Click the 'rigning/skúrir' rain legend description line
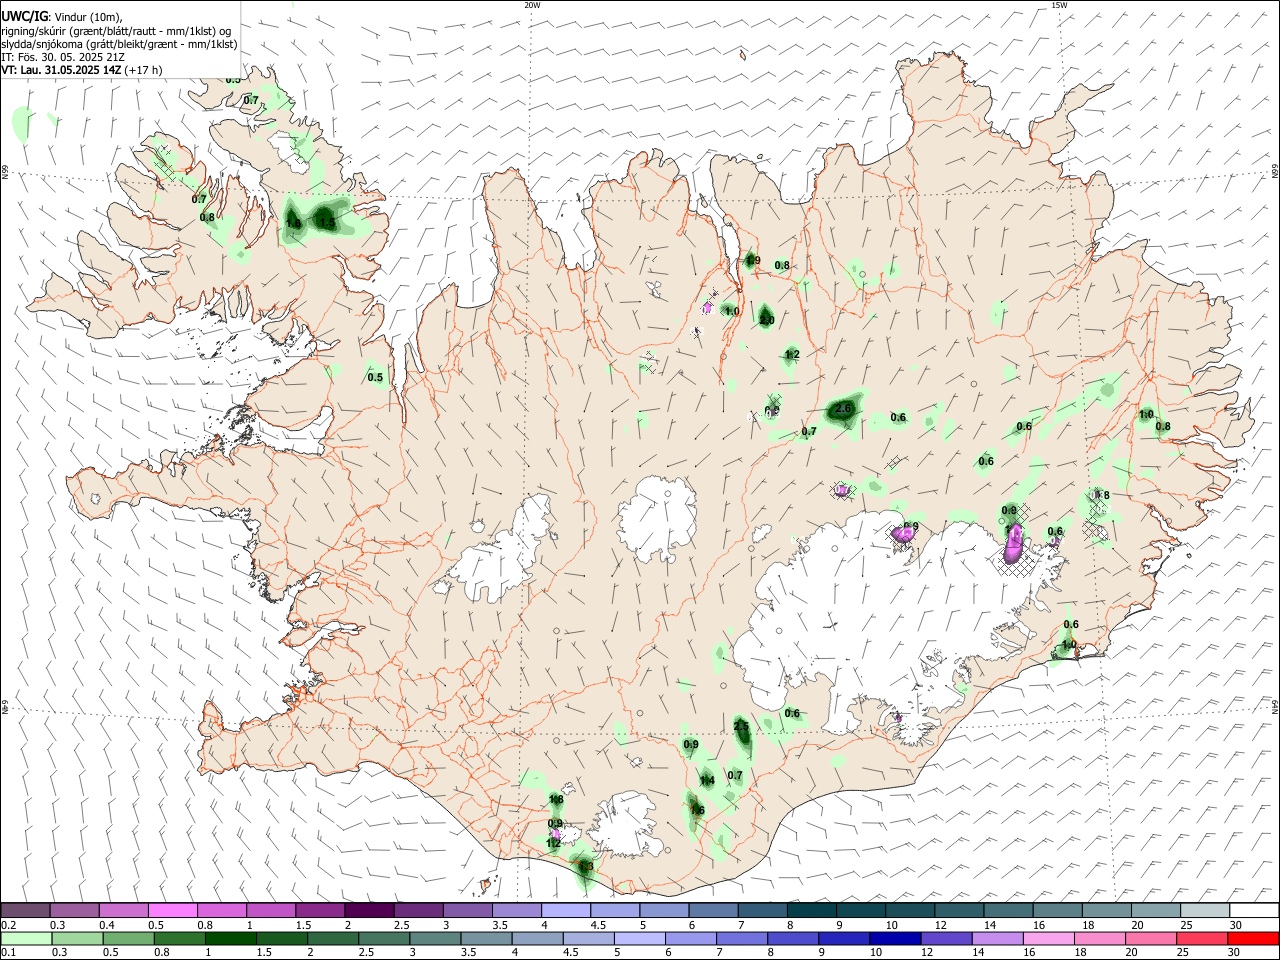 [116, 30]
